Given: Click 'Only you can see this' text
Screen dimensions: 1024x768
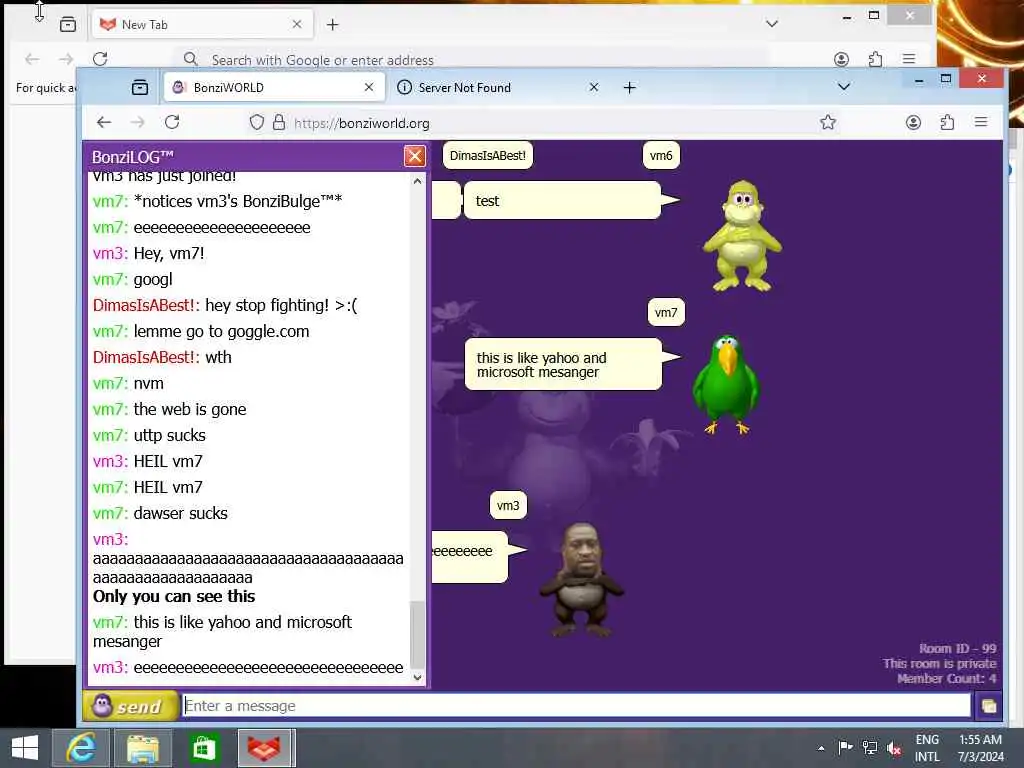Looking at the screenshot, I should [174, 596].
